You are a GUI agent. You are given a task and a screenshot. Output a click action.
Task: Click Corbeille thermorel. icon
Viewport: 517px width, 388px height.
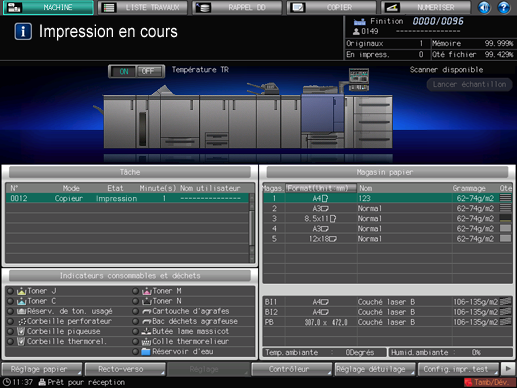(x=21, y=341)
